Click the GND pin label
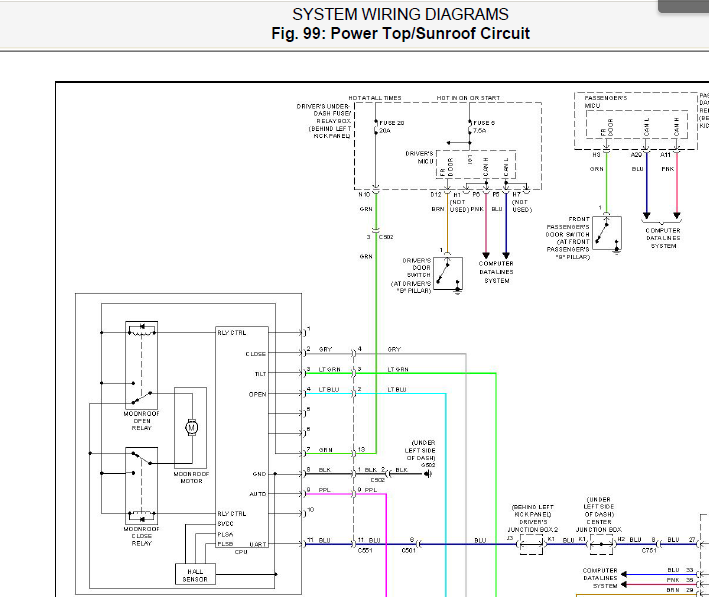This screenshot has width=709, height=597. 259,474
